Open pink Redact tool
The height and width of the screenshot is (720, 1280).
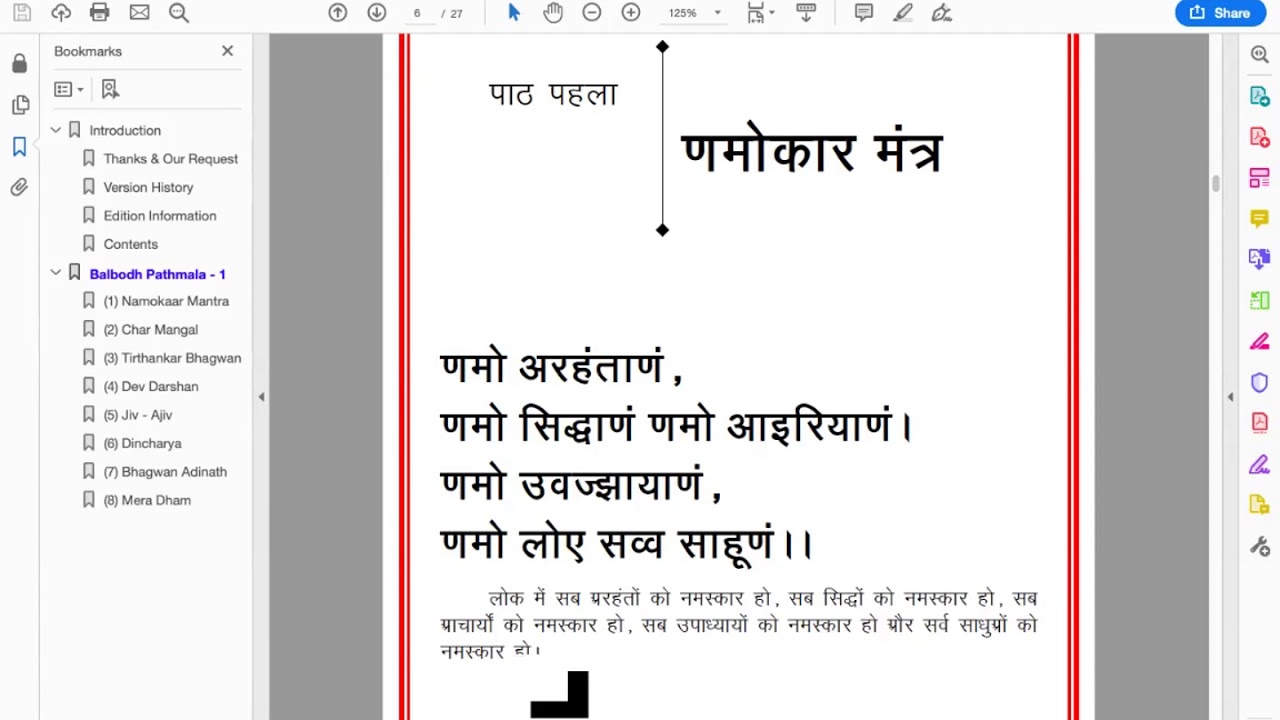click(x=1259, y=342)
